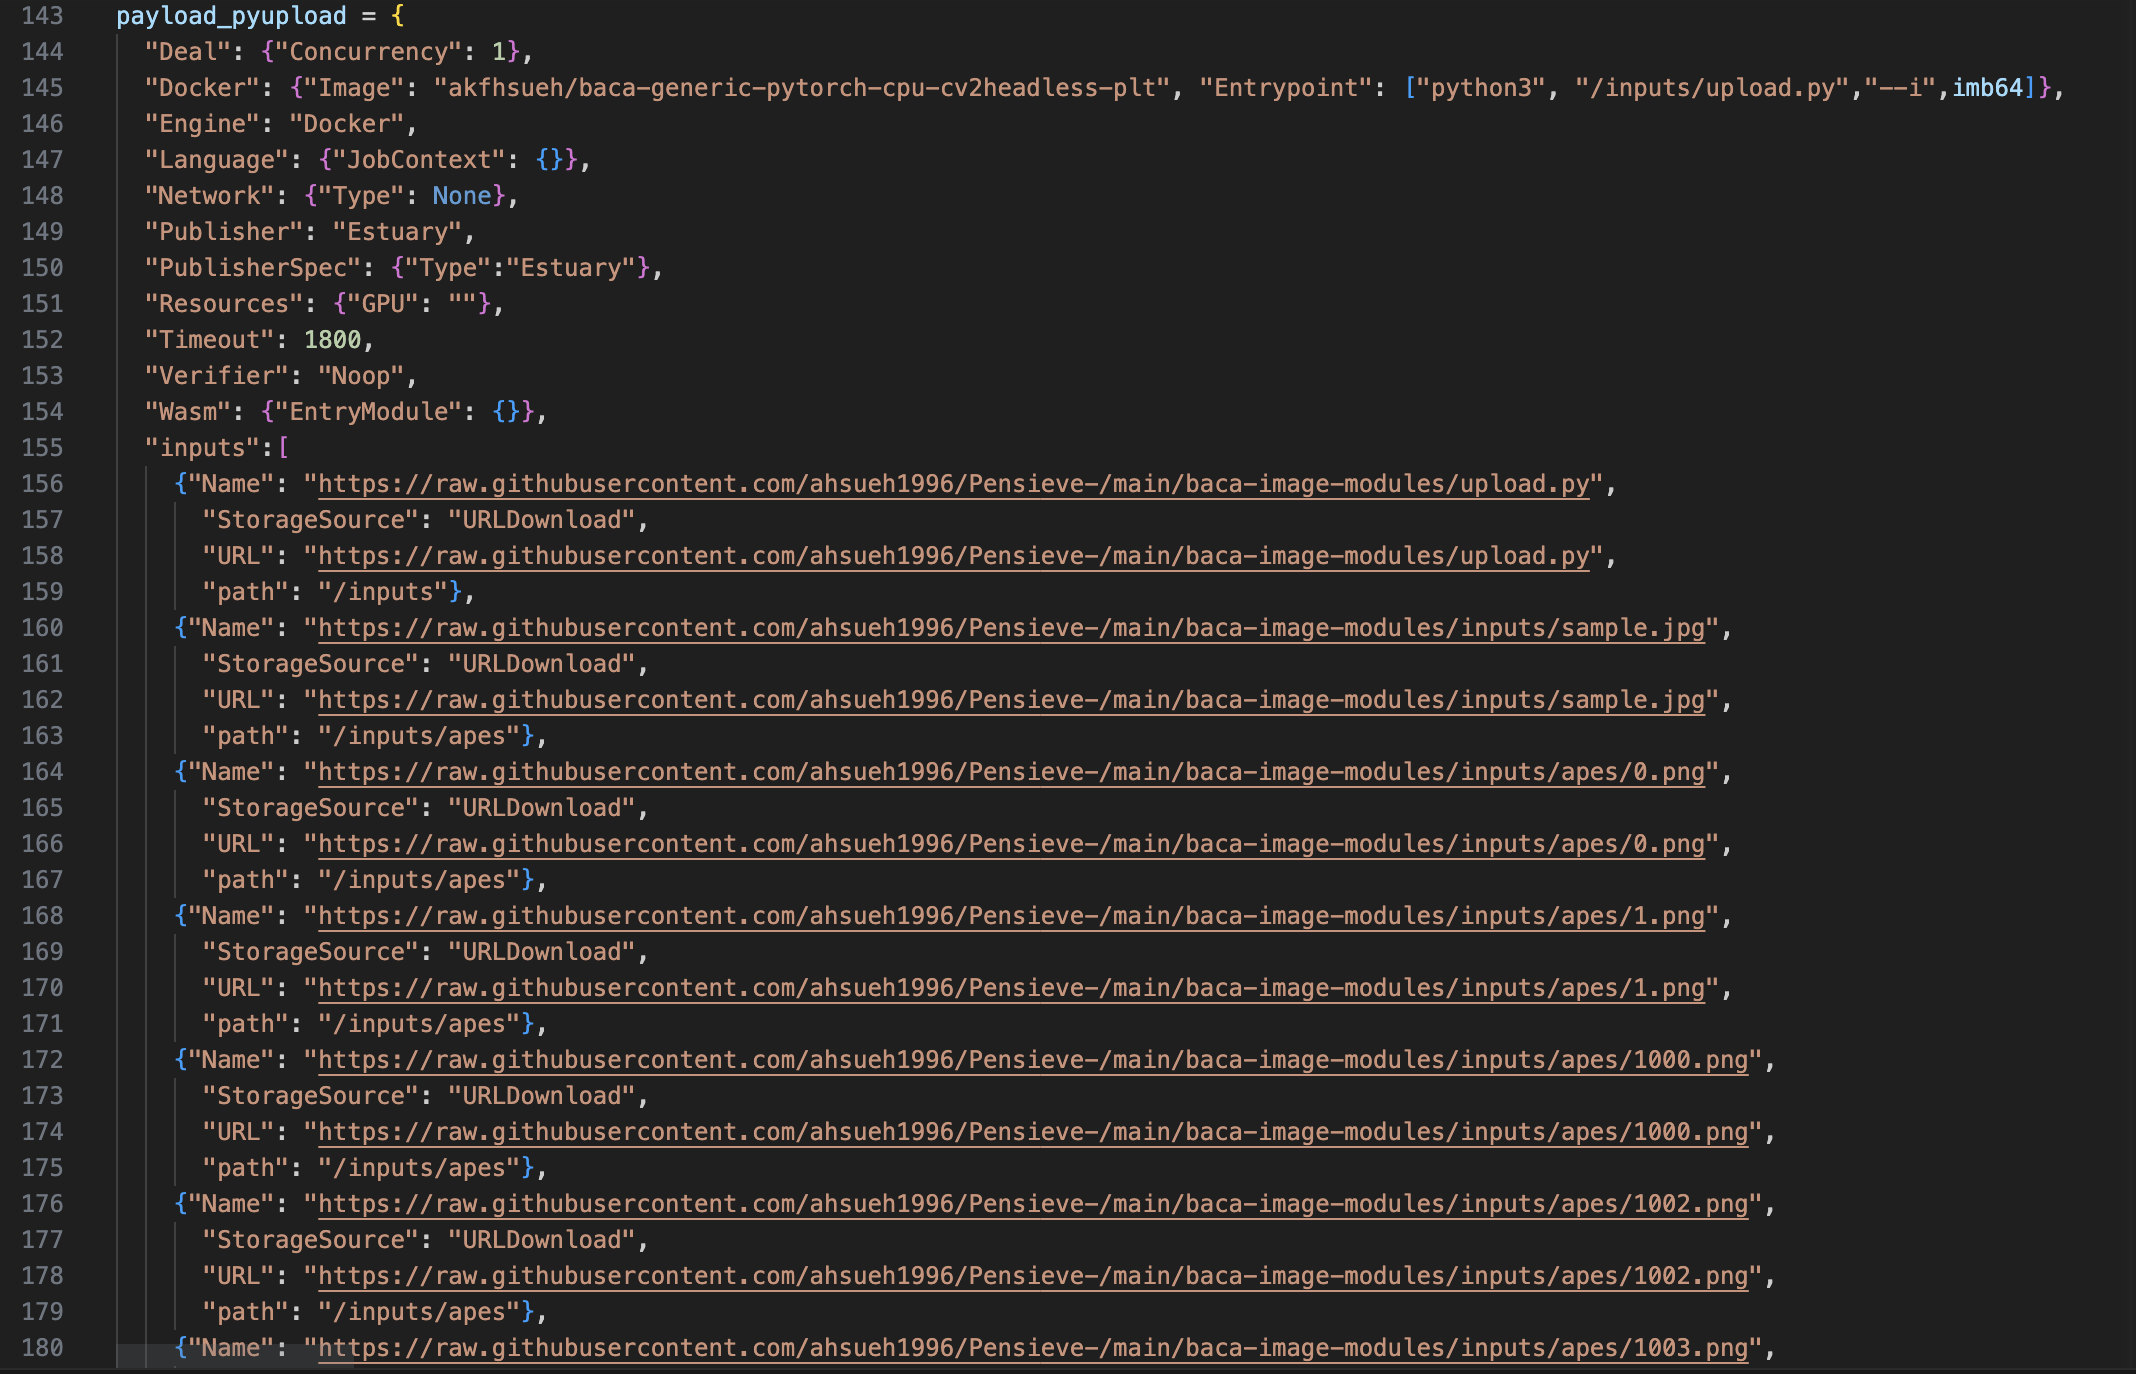Click the "Timeout" key
The width and height of the screenshot is (2136, 1374).
(210, 340)
